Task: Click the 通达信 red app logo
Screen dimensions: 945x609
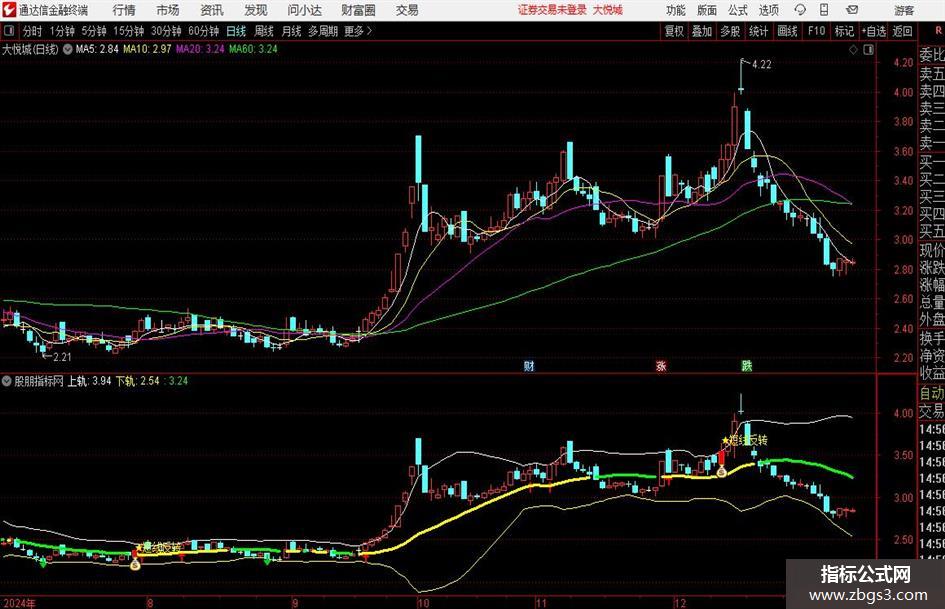Action: (x=9, y=10)
